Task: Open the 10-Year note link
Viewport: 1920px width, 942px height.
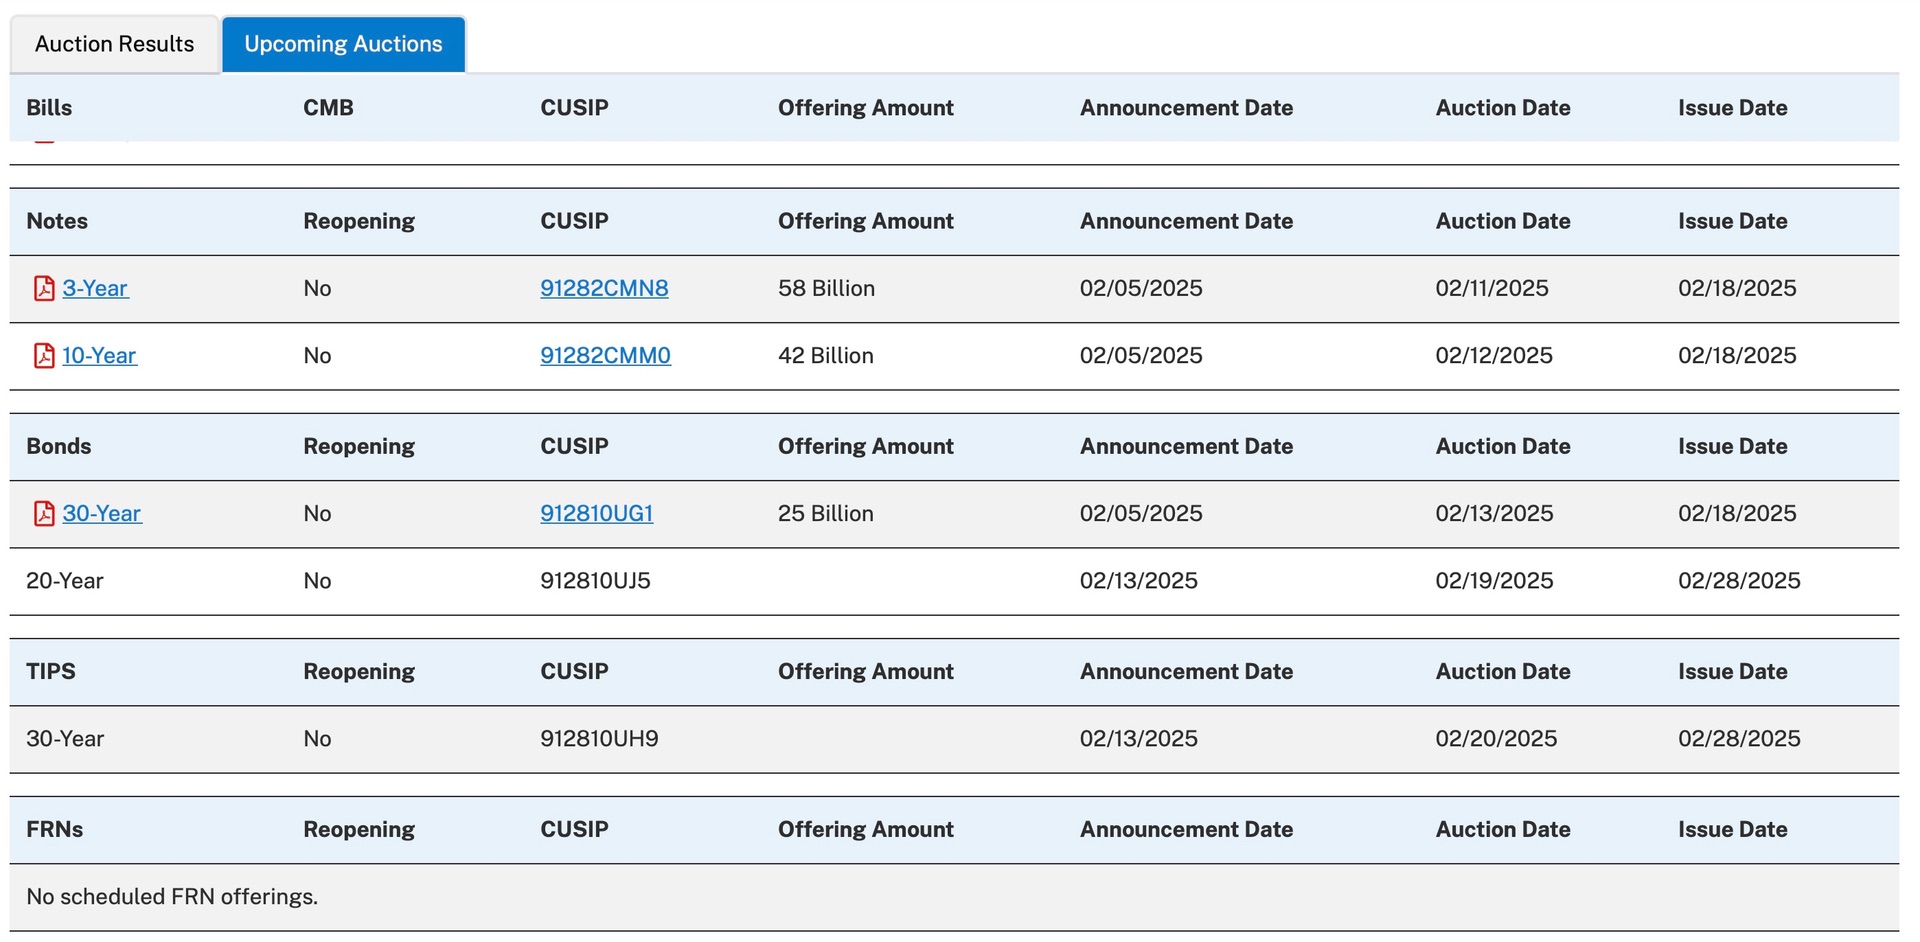Action: pyautogui.click(x=99, y=355)
